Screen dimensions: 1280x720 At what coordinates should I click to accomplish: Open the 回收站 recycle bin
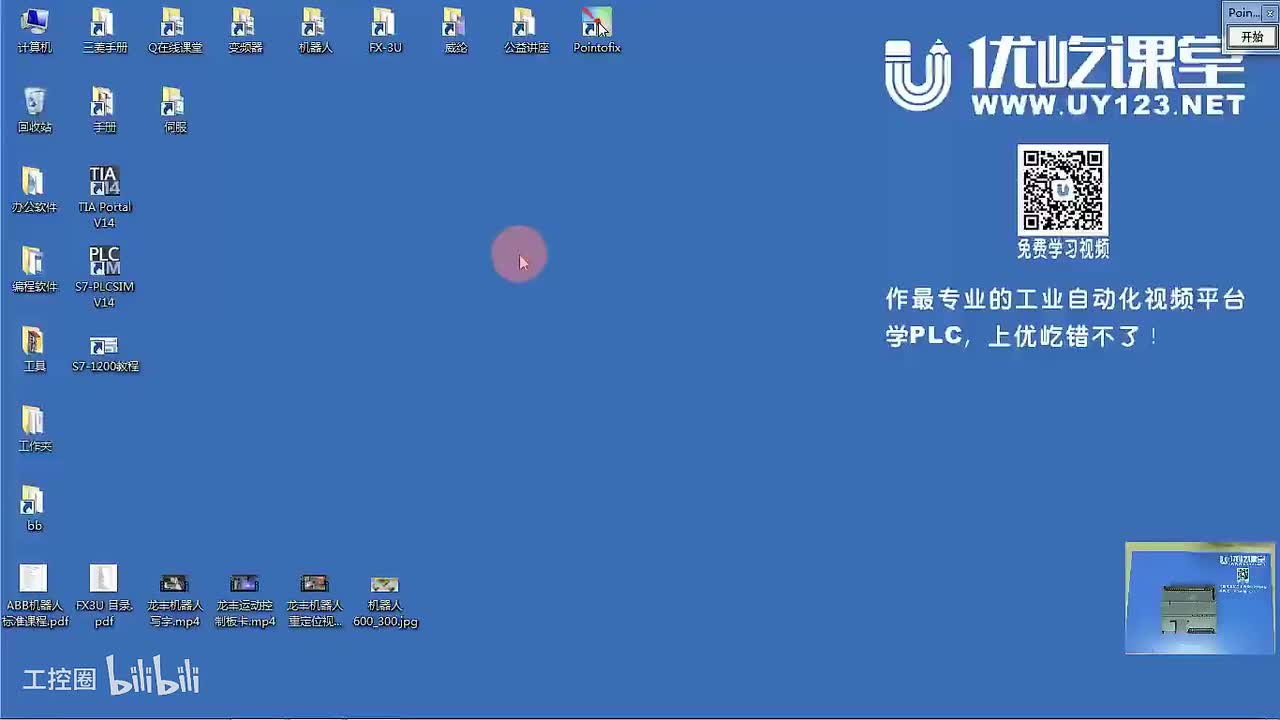[x=35, y=110]
